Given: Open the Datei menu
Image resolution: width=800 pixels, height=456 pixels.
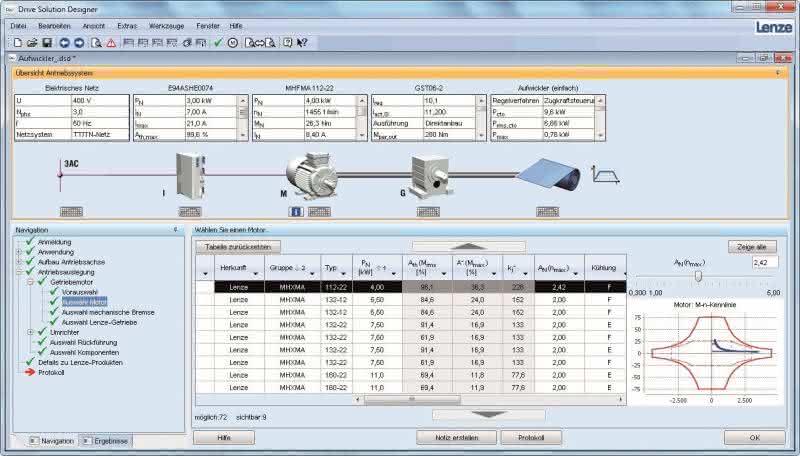Looking at the screenshot, I should click(x=18, y=26).
